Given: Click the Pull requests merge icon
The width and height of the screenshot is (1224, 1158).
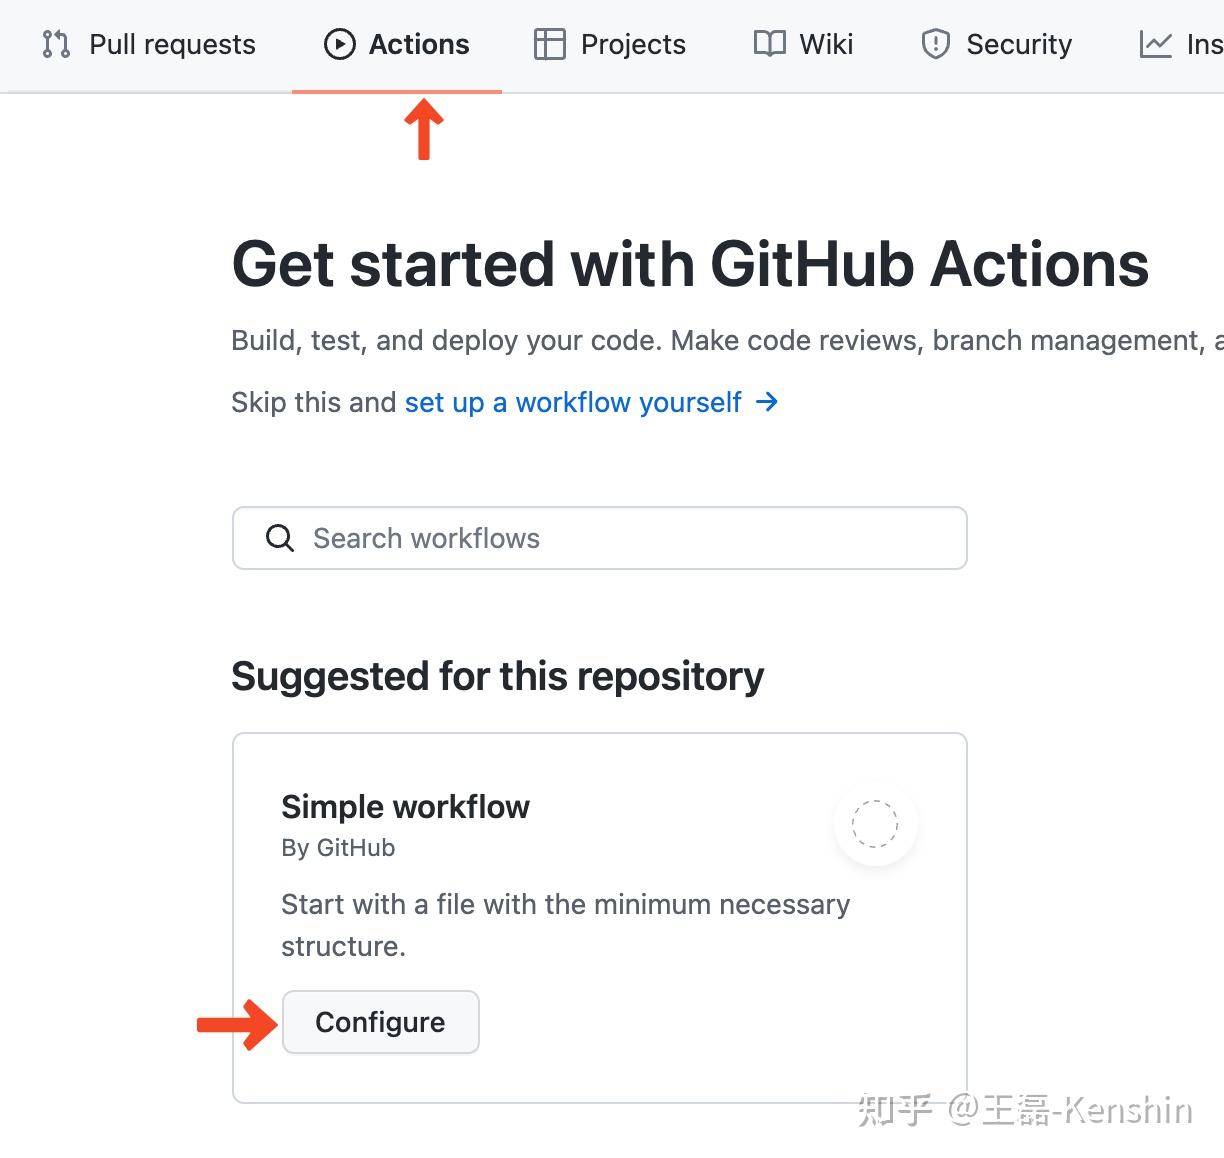Looking at the screenshot, I should (56, 44).
